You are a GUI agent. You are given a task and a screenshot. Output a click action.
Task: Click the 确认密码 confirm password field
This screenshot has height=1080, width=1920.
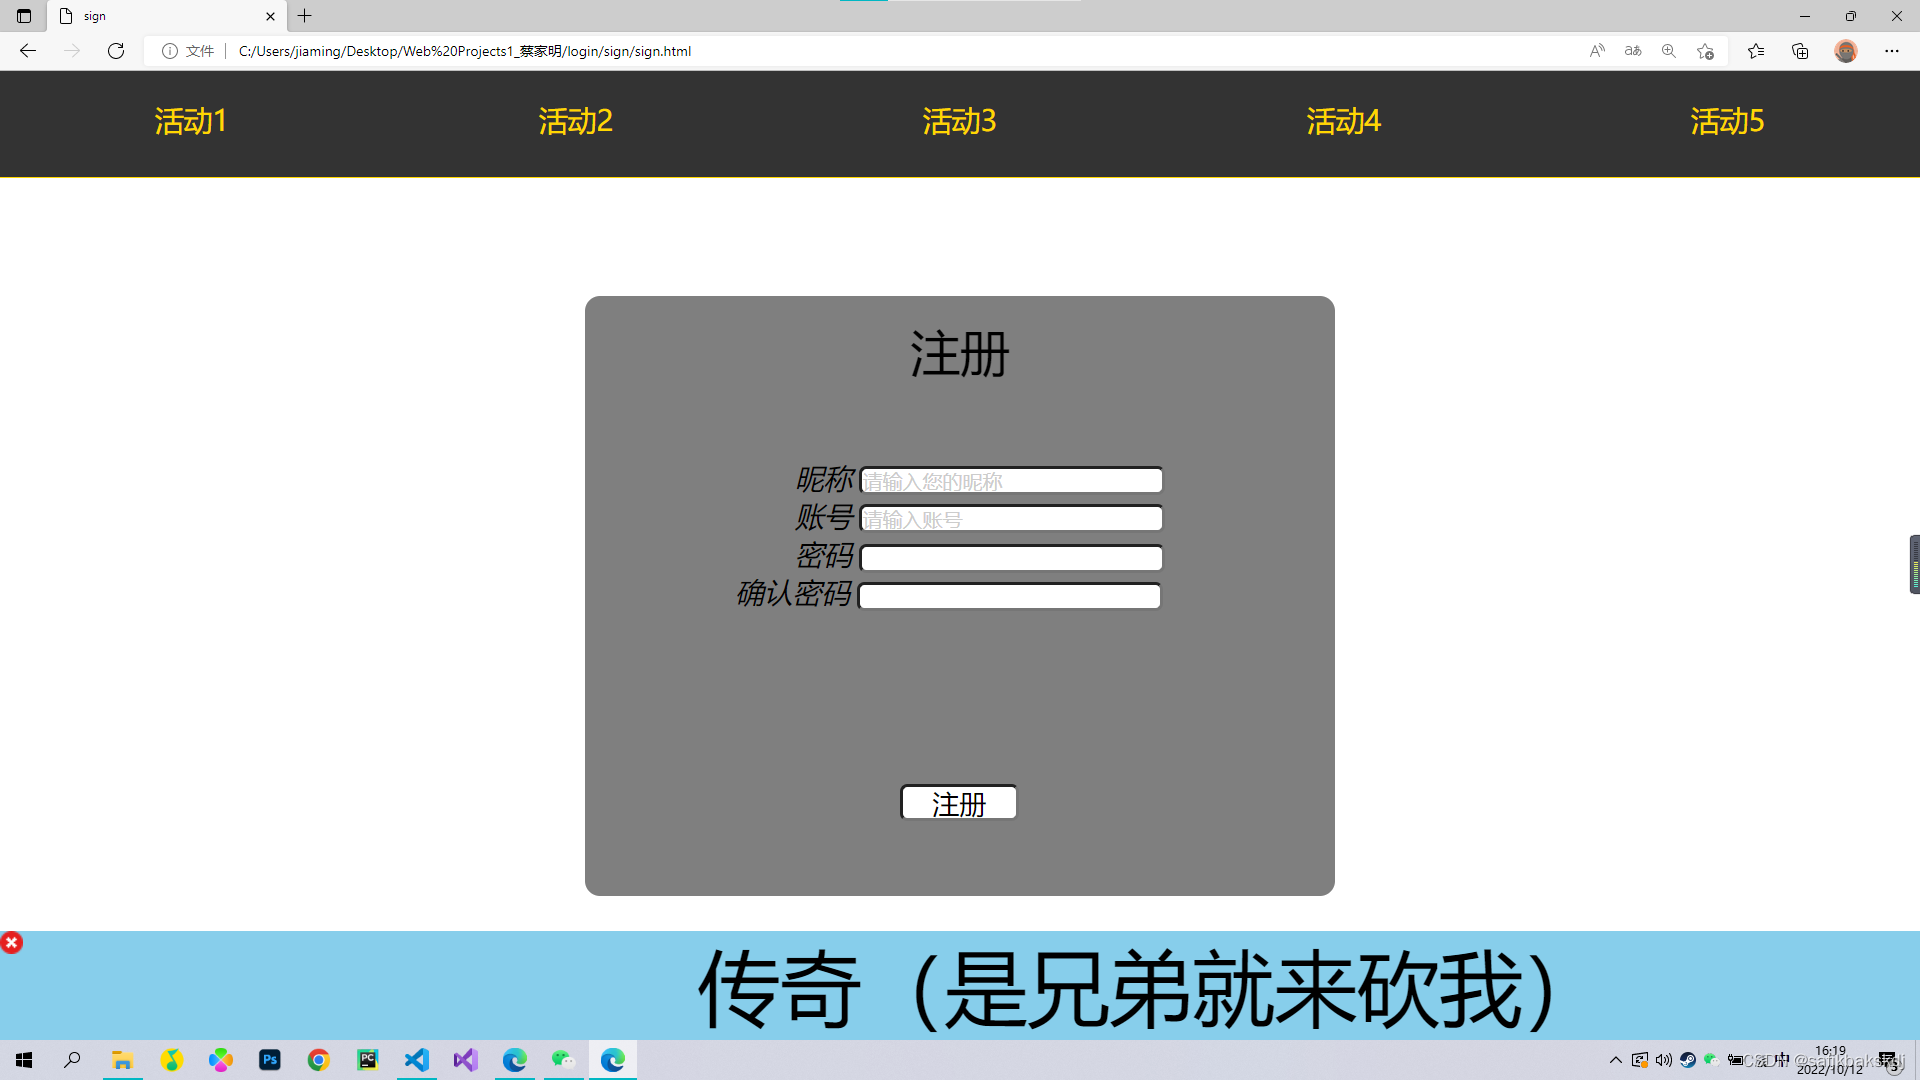[x=1009, y=597]
